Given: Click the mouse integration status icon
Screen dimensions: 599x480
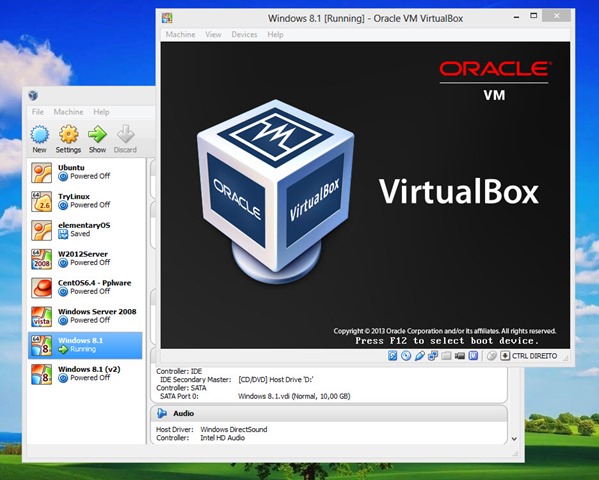Looking at the screenshot, I should [492, 356].
